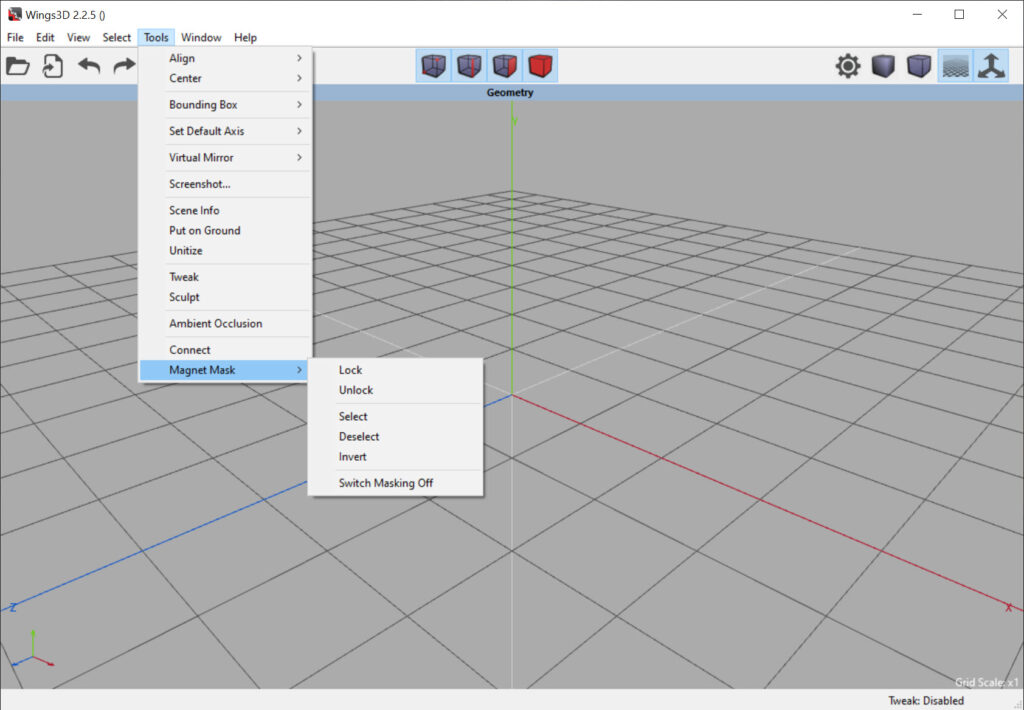Toggle orthographic/perspective view cube icon
Screen dimensions: 1024x710
click(919, 66)
